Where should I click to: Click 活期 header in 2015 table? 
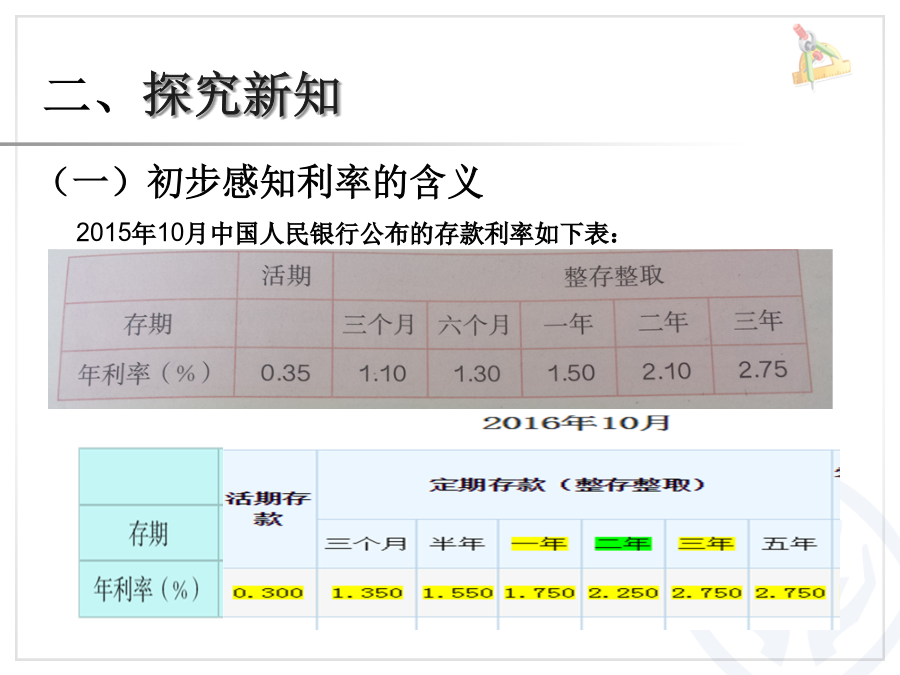click(286, 276)
